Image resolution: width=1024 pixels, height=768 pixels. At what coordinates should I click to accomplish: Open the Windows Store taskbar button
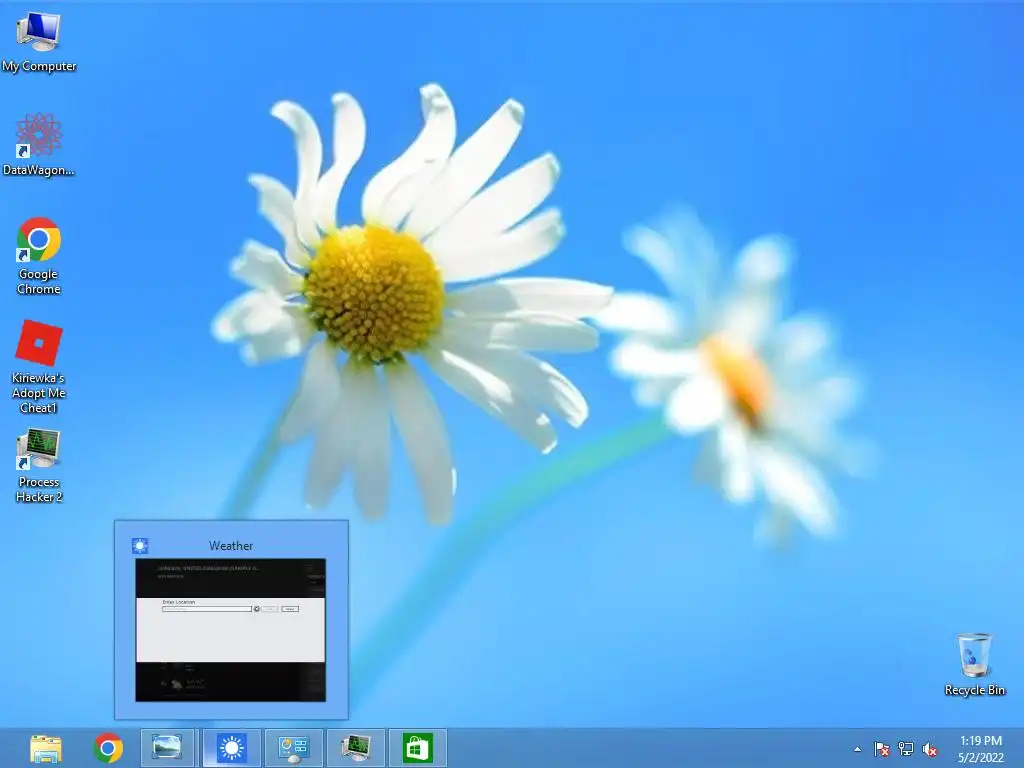click(418, 748)
